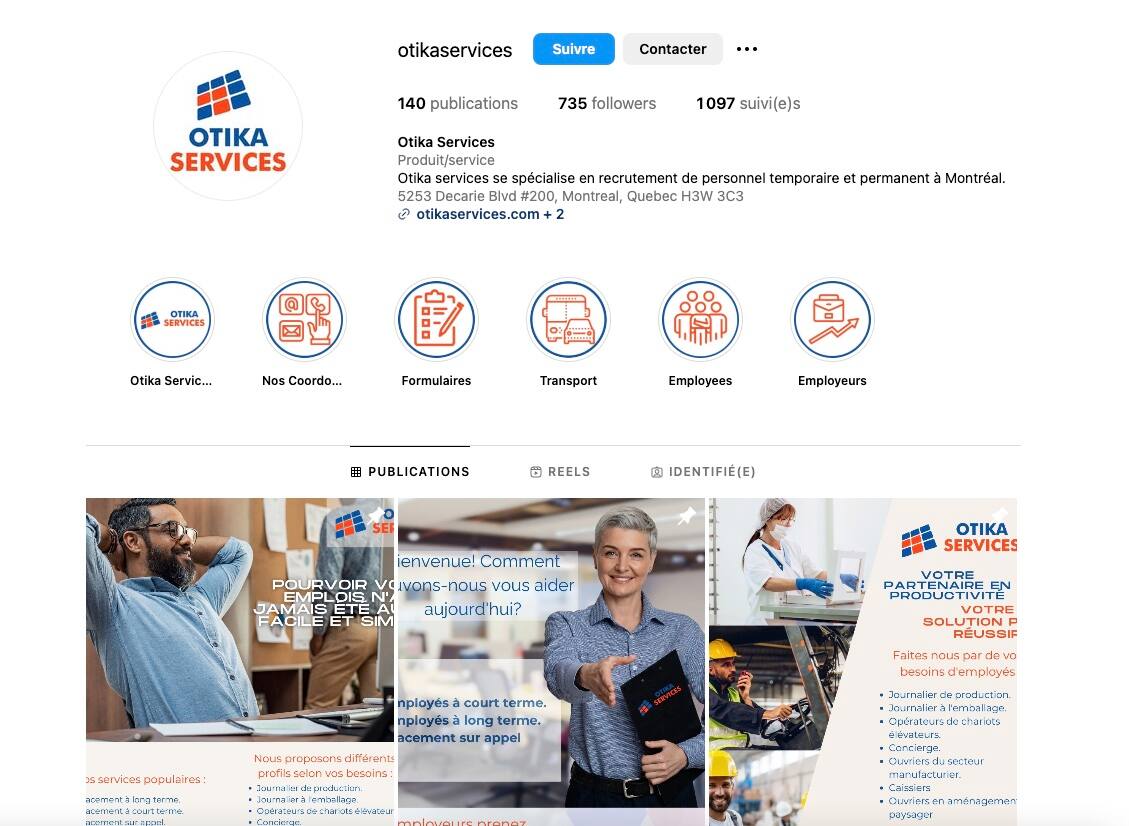This screenshot has height=826, width=1129.
Task: Select the Publications tab
Action: (410, 472)
